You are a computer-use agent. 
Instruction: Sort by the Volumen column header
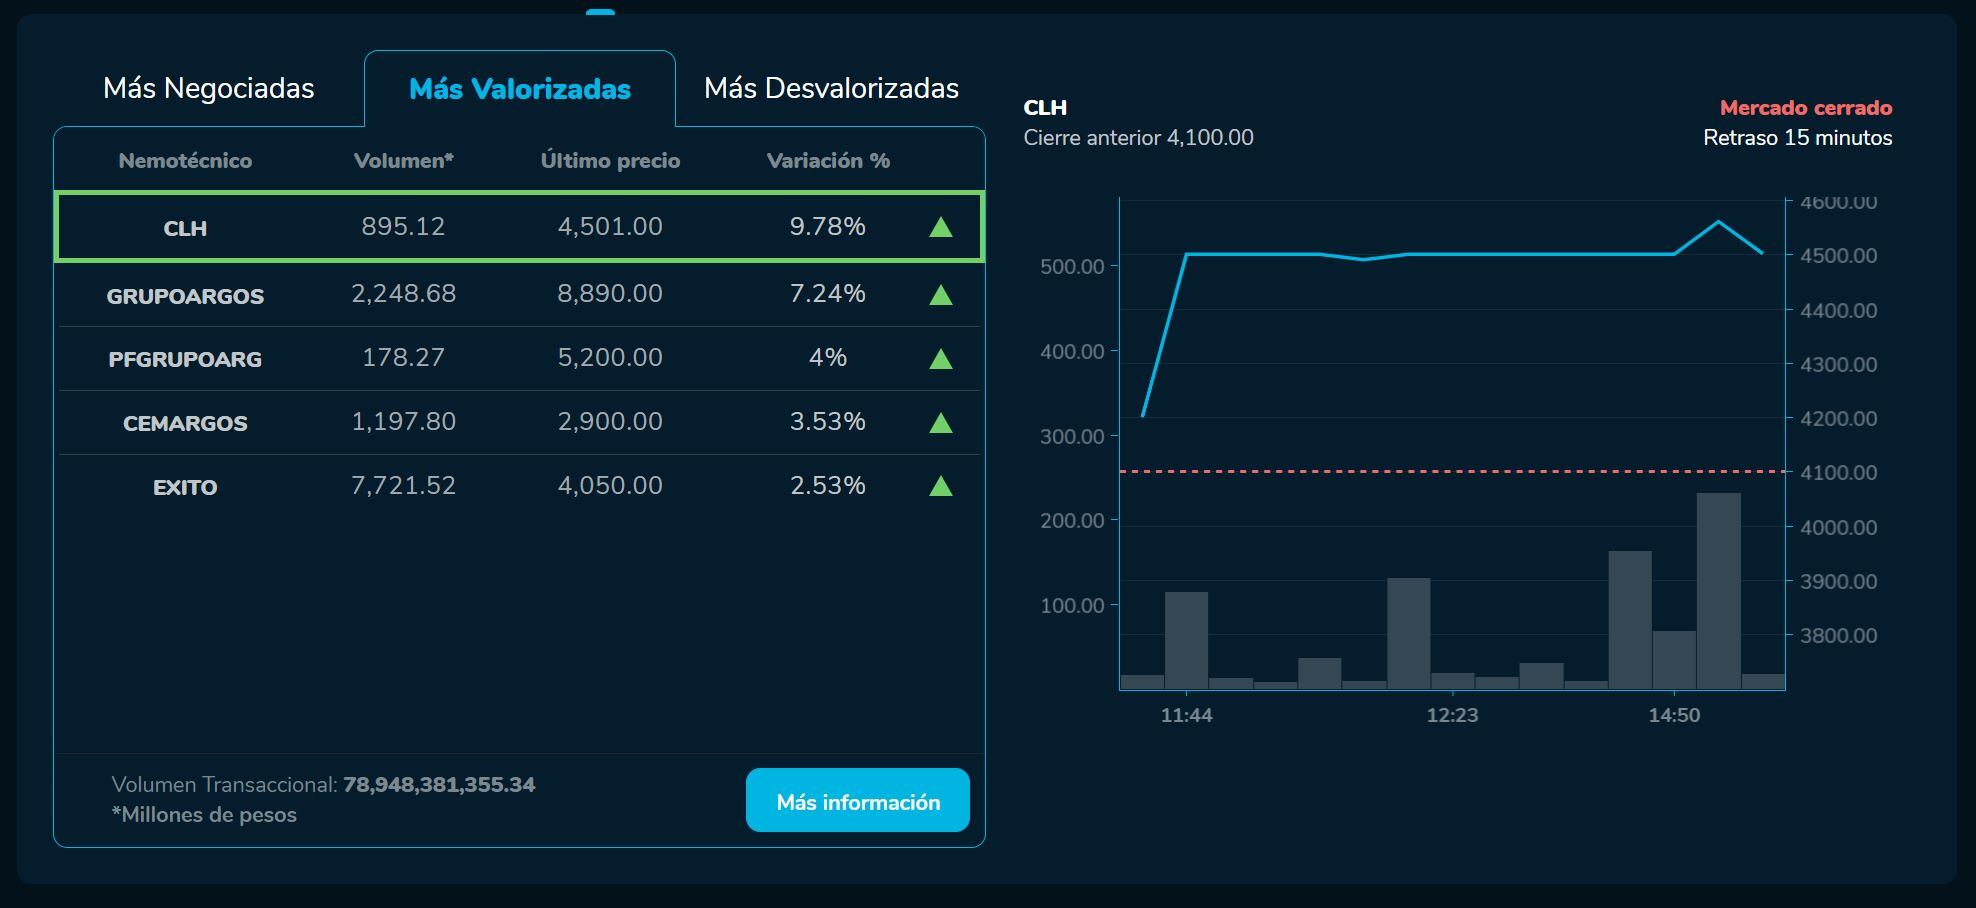(403, 160)
